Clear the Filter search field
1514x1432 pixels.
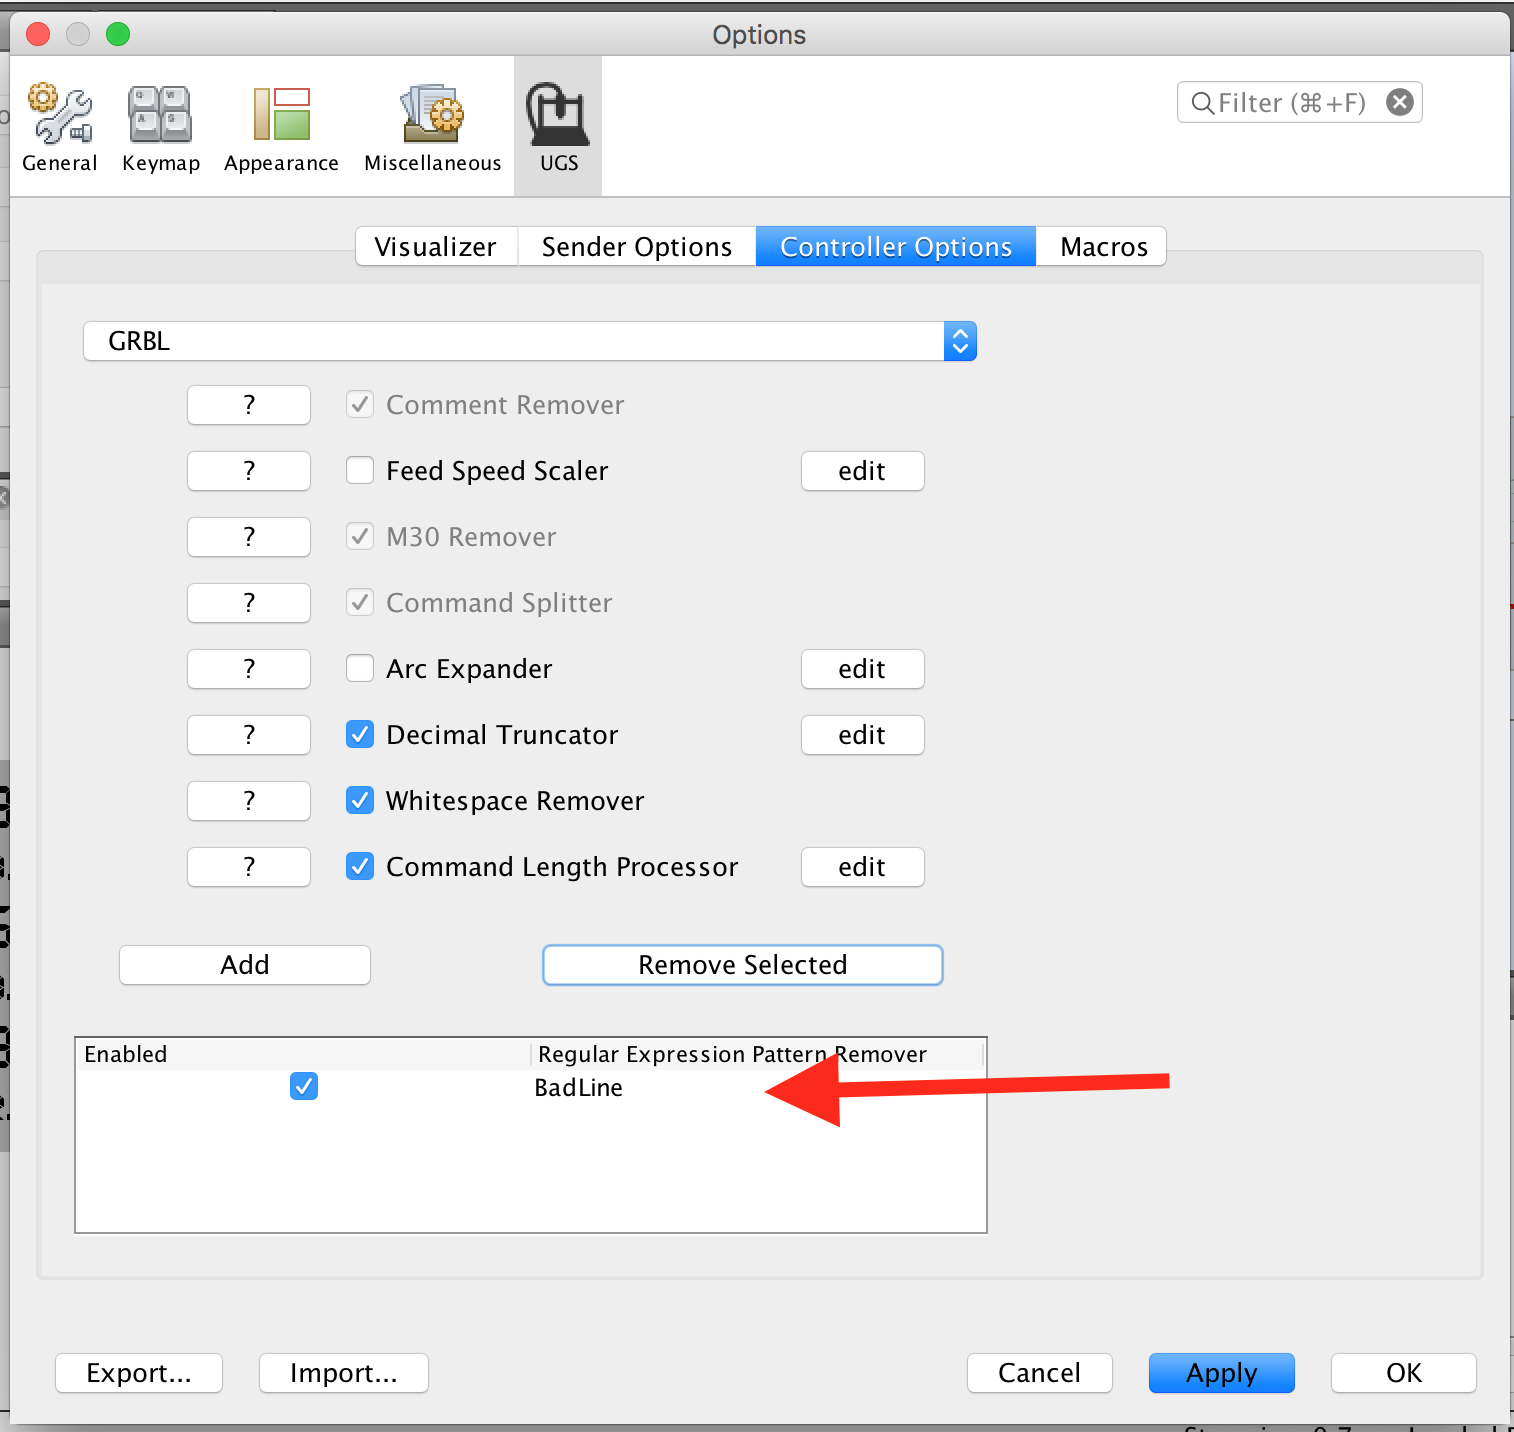(x=1398, y=102)
